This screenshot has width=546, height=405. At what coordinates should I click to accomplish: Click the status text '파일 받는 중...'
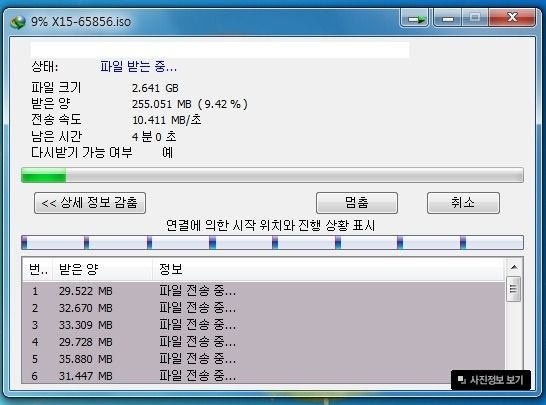[x=139, y=66]
